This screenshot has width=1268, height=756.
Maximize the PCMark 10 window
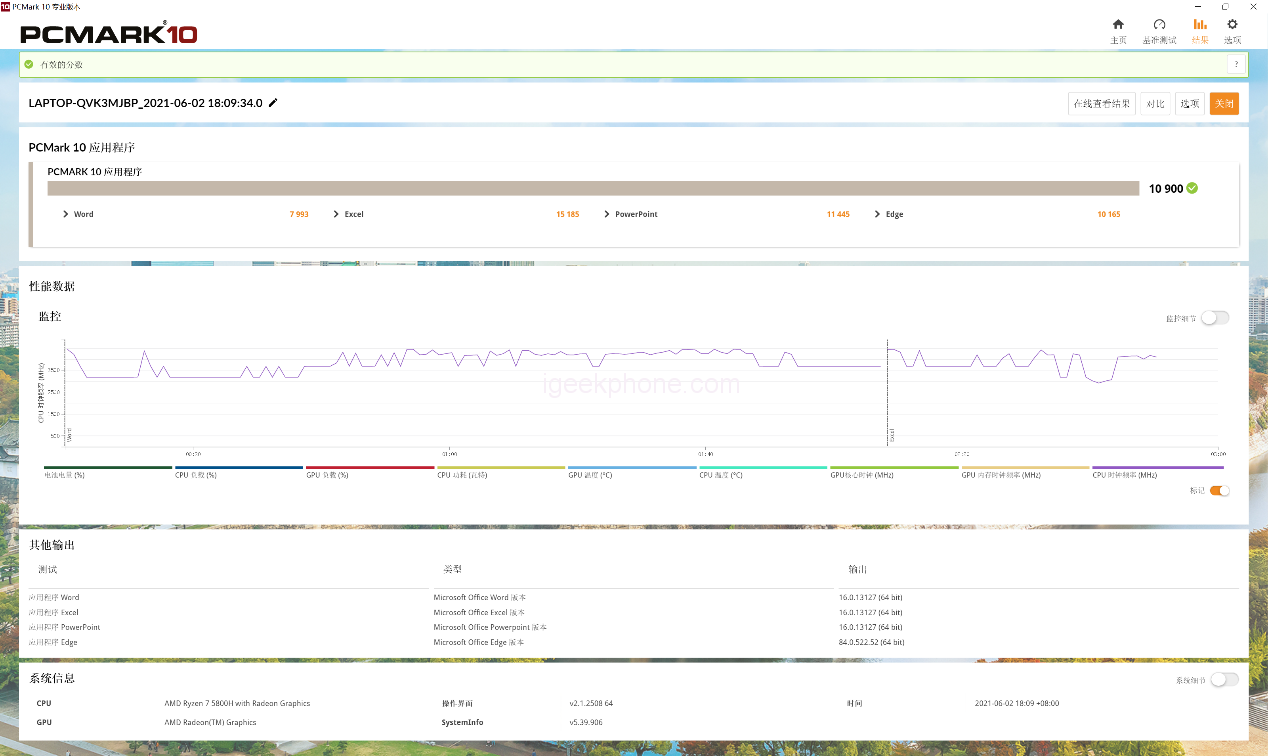[x=1225, y=6]
